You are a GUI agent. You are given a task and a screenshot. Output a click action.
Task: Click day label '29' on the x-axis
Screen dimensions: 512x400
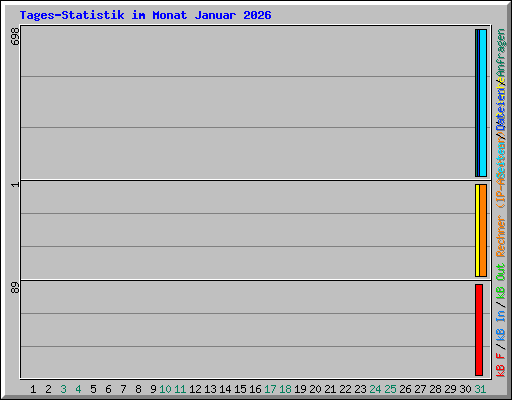(450, 389)
